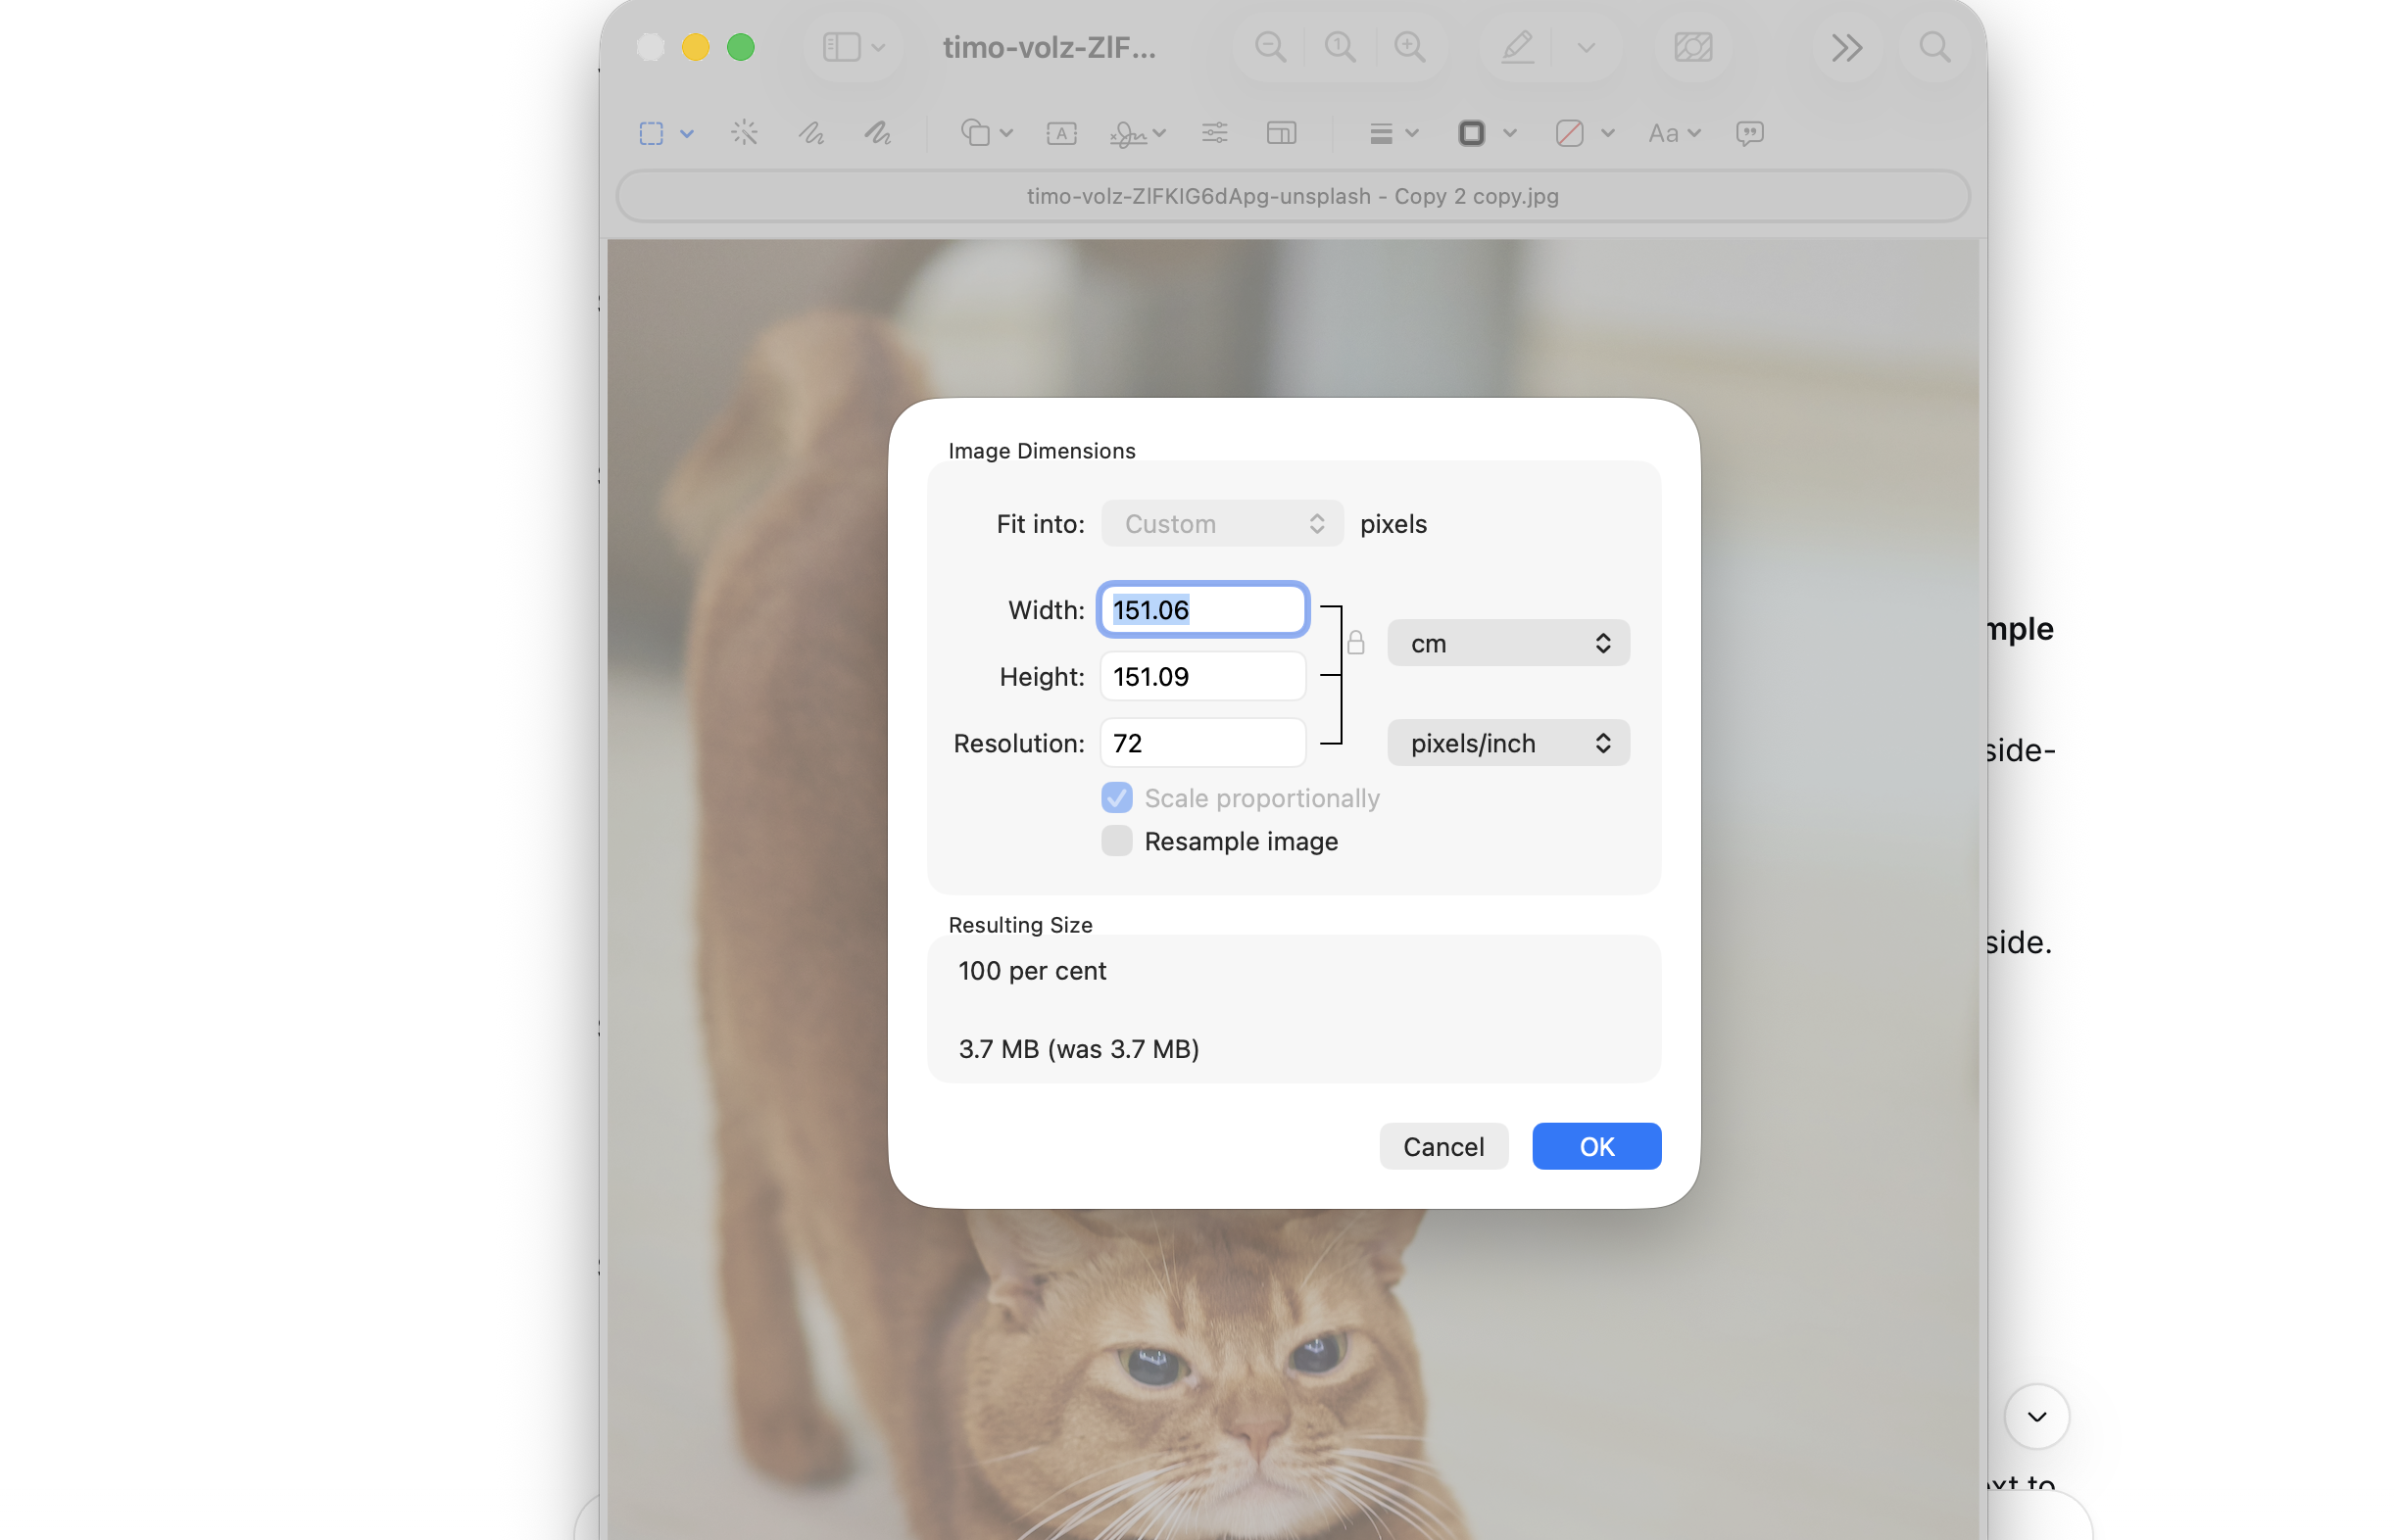
Task: Click the fill colour swatch
Action: 1569,133
